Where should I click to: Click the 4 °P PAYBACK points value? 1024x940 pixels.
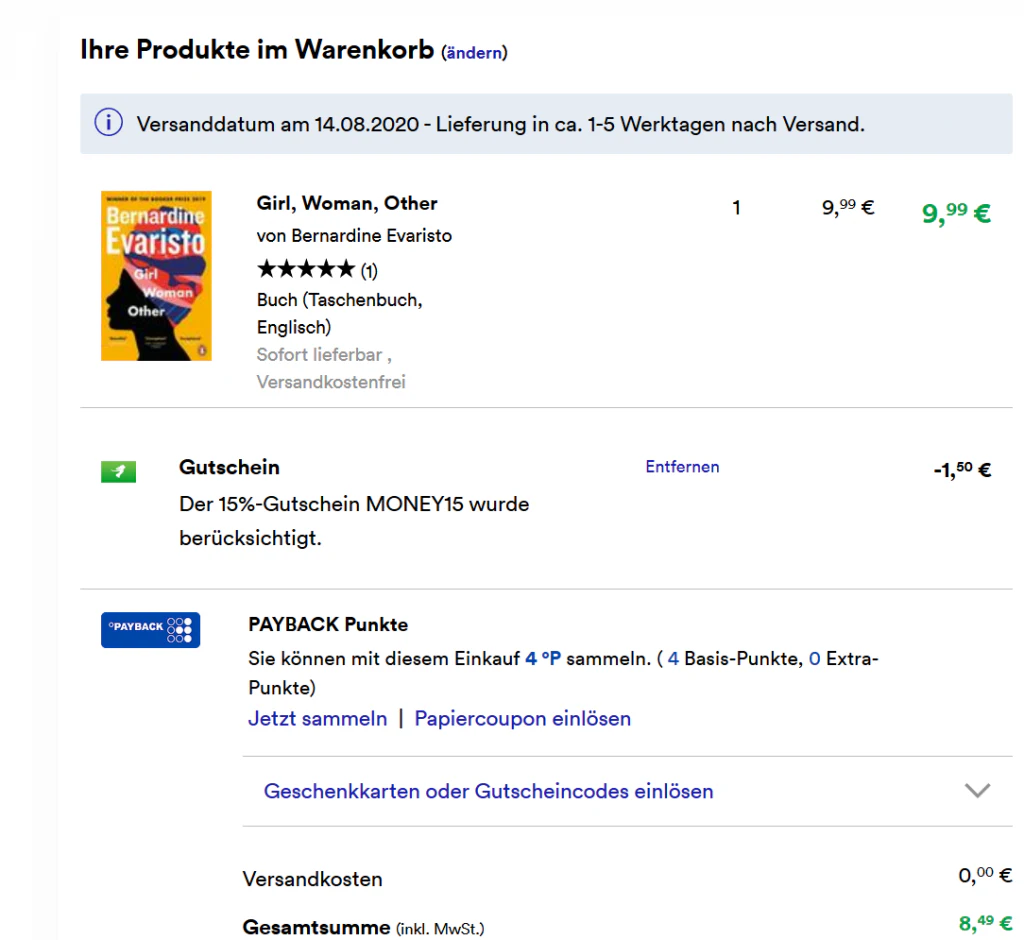tap(543, 658)
